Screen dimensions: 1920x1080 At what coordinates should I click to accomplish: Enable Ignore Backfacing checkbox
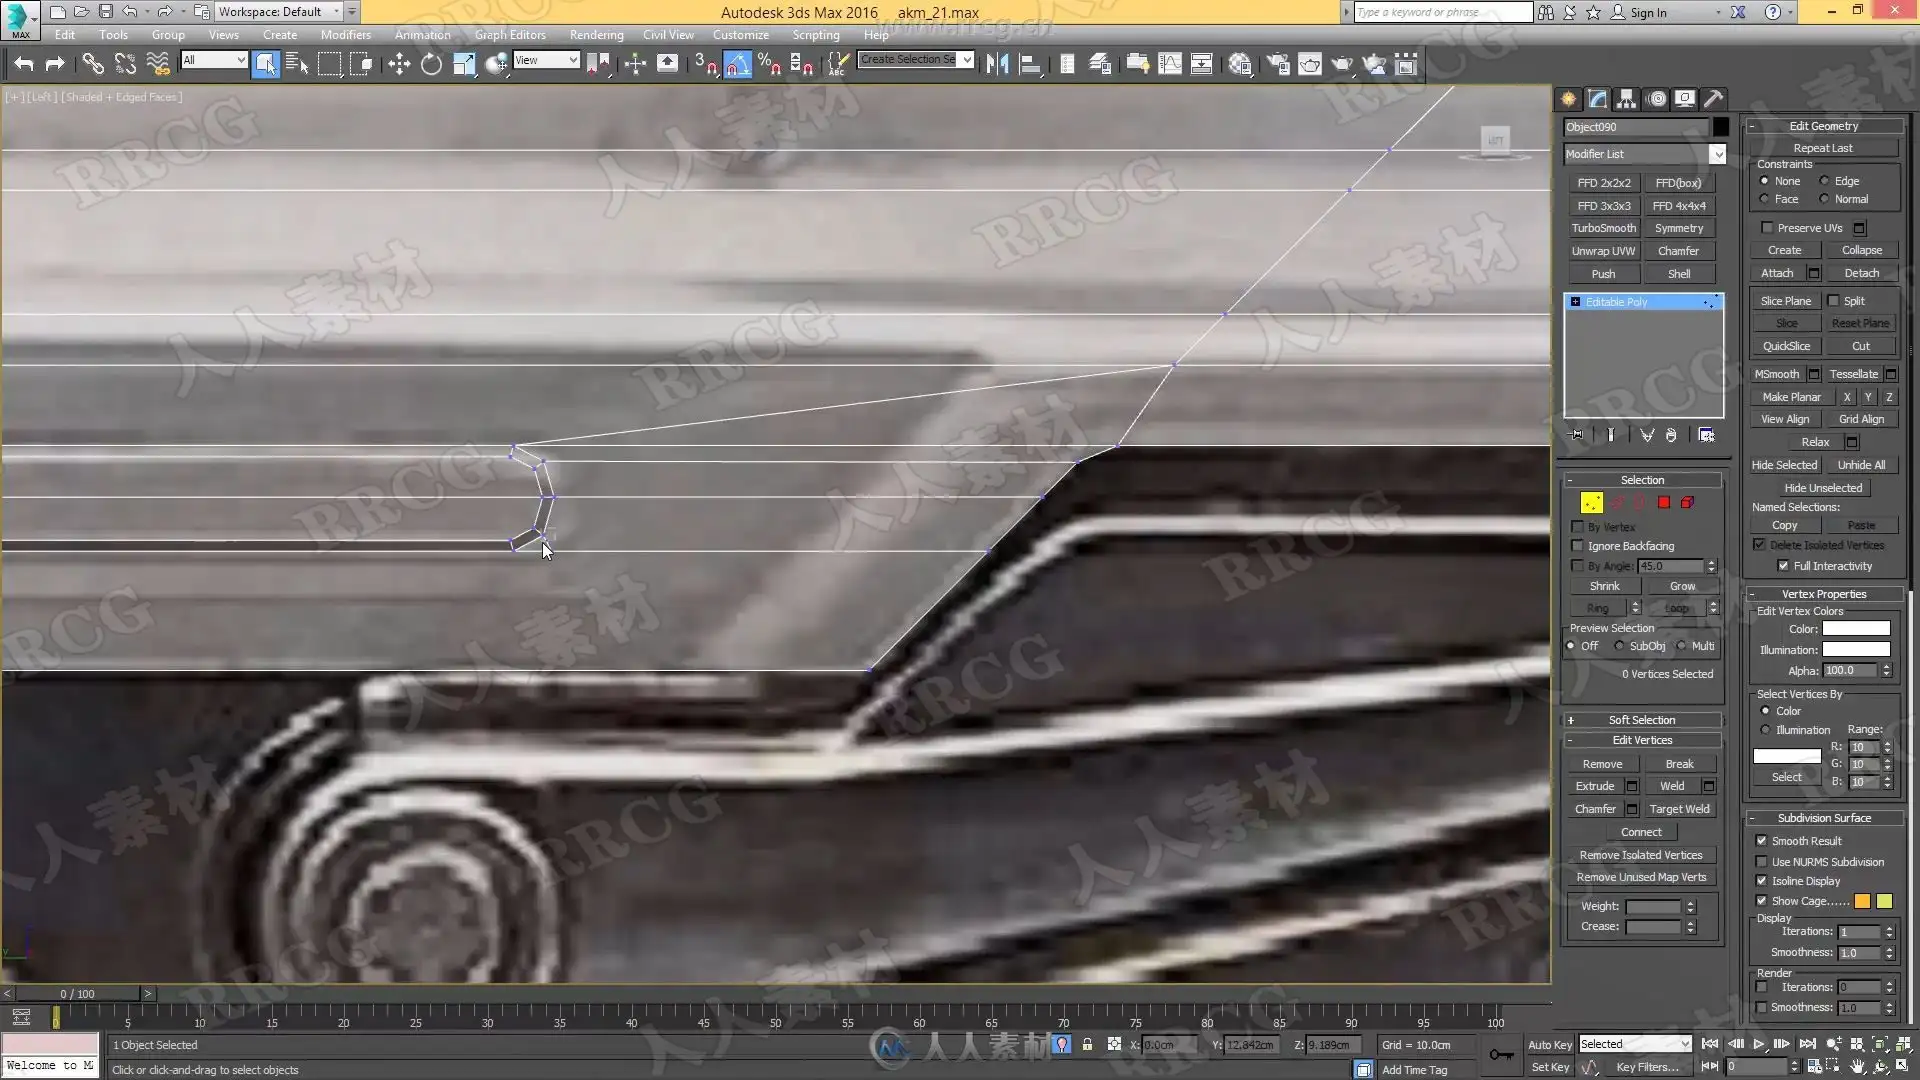click(1578, 546)
